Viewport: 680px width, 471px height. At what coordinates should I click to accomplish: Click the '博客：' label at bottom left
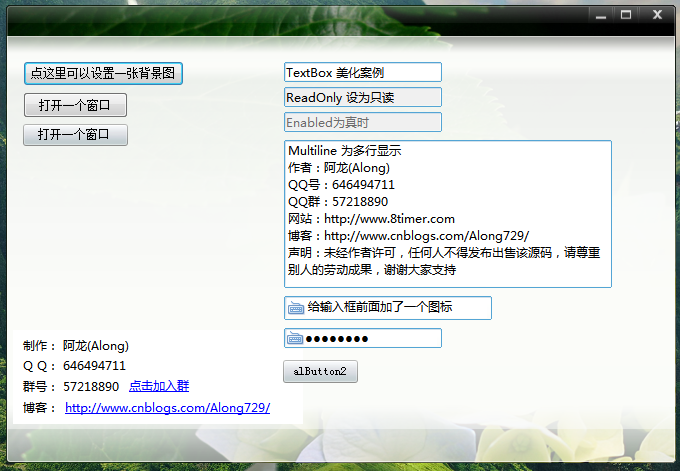point(39,408)
